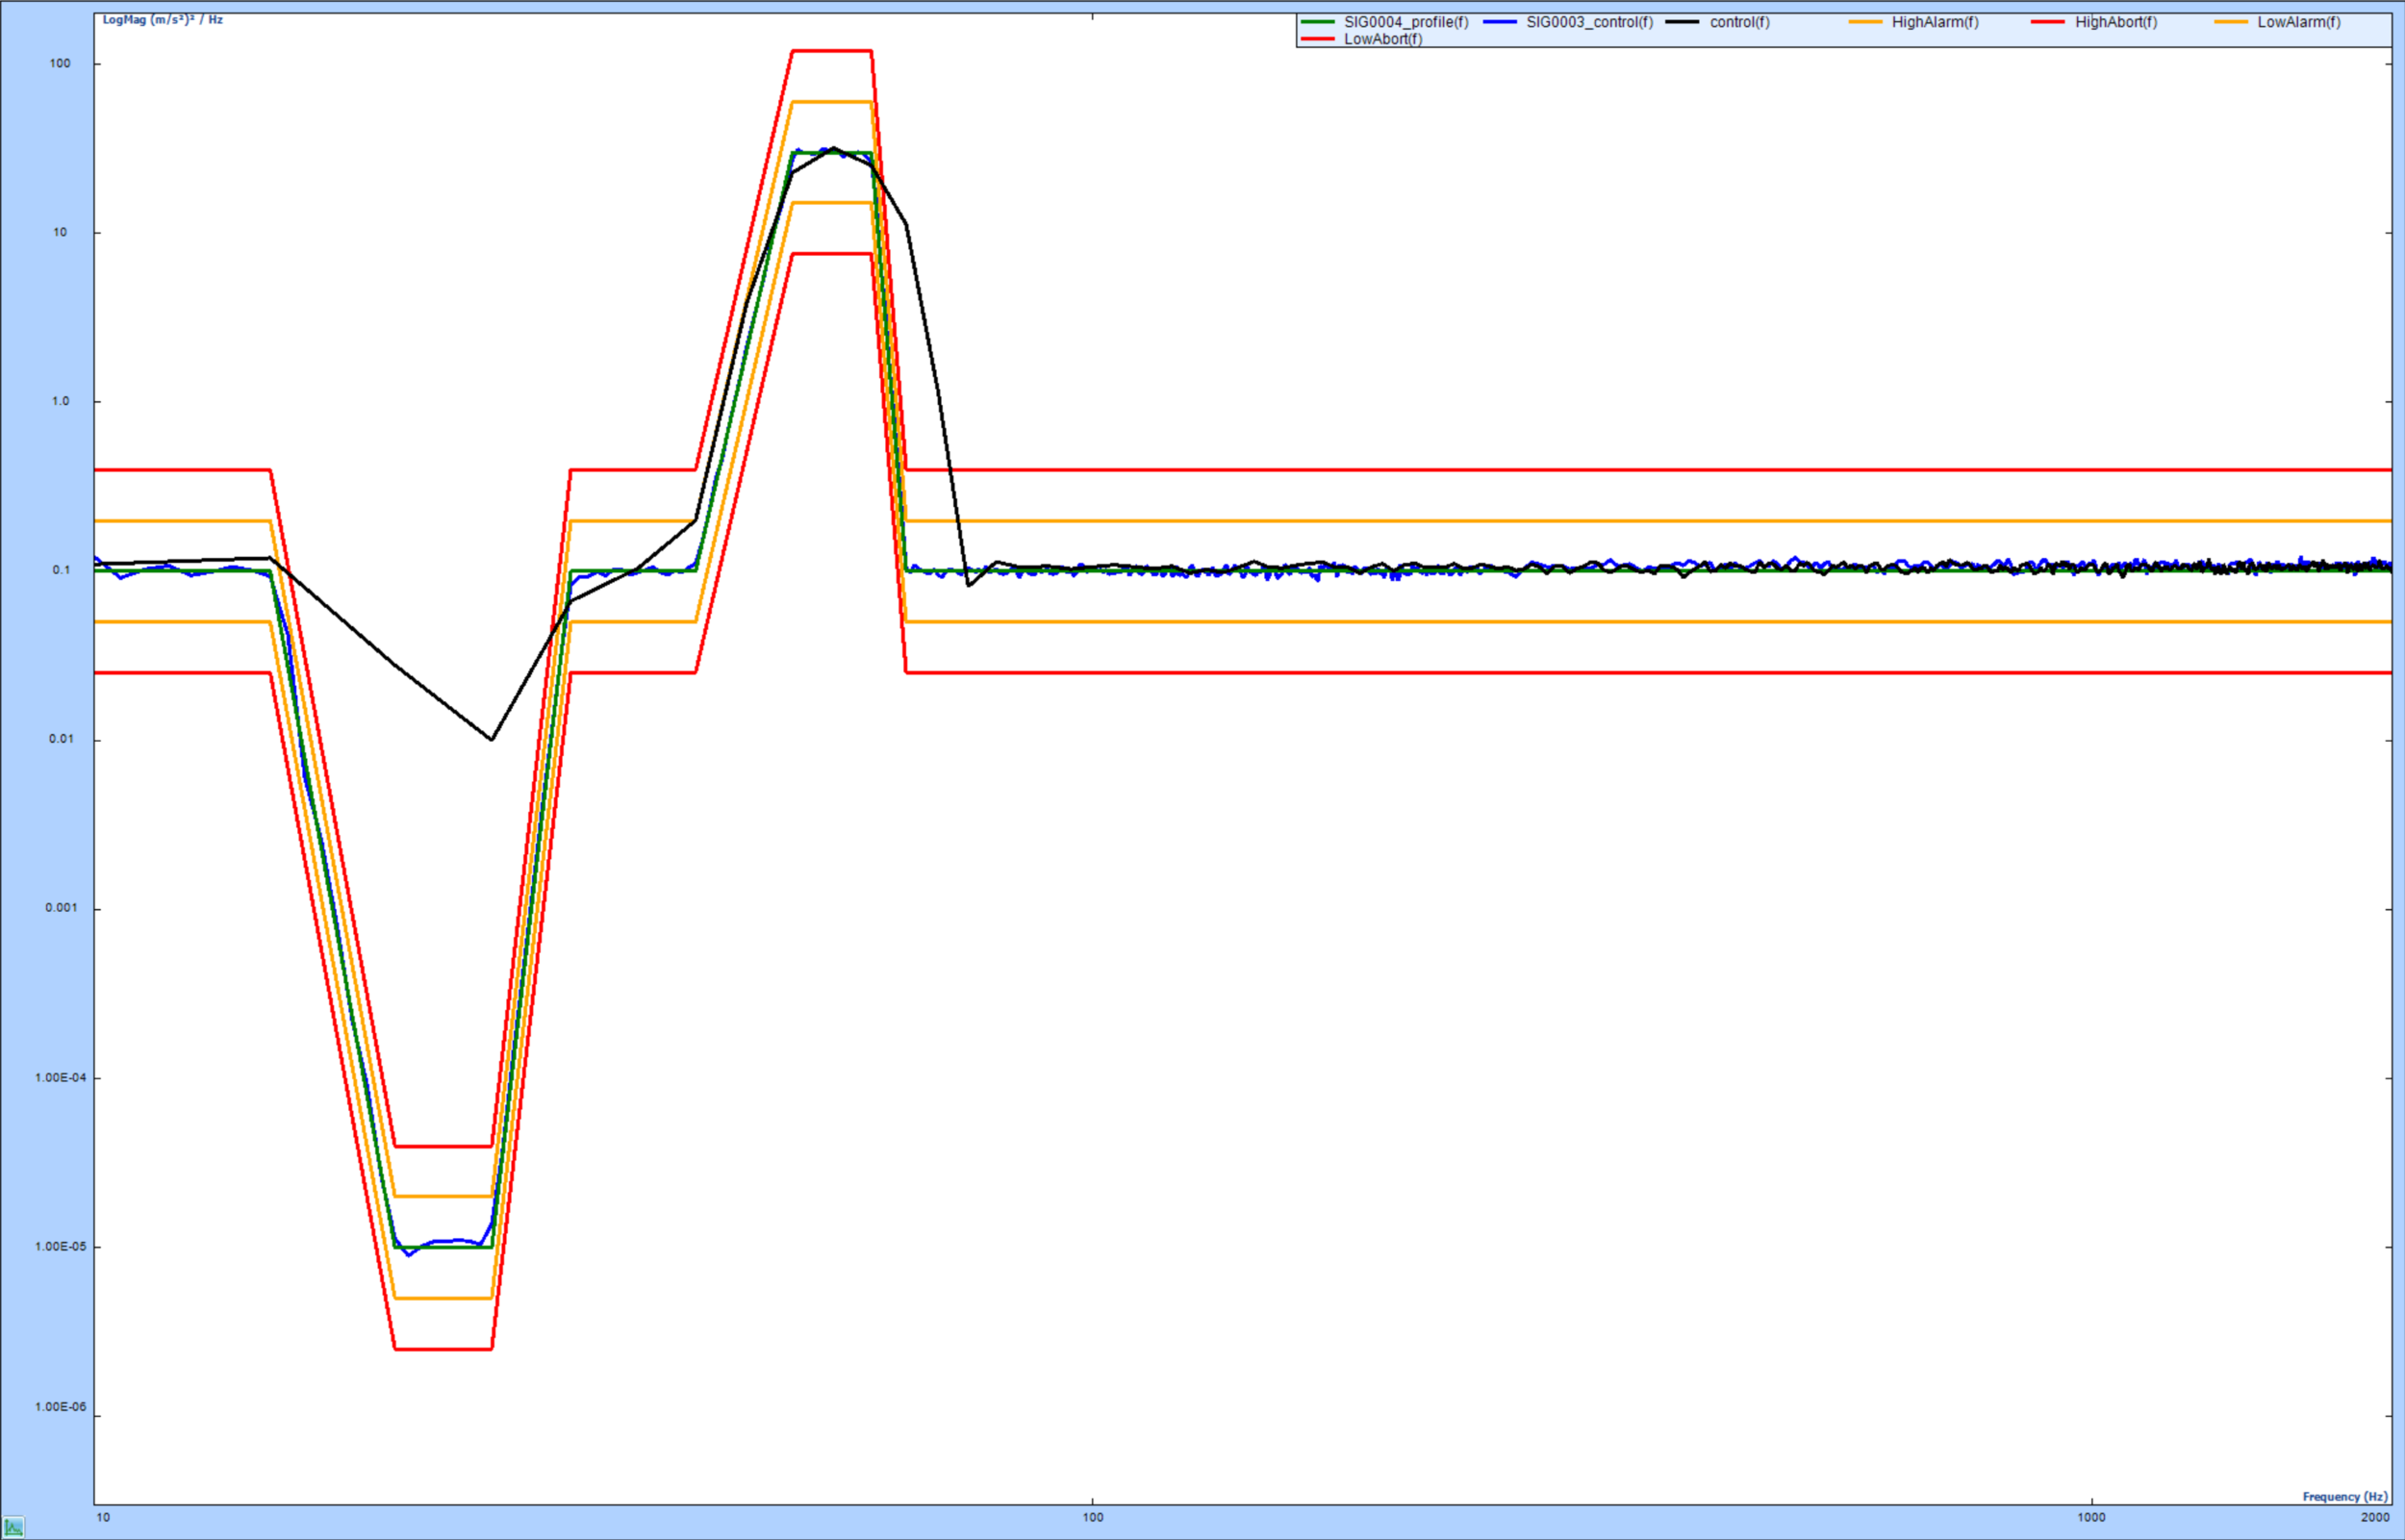Image resolution: width=2405 pixels, height=1540 pixels.
Task: Click the spectrum graph icon in bottom-left corner
Action: (x=13, y=1527)
